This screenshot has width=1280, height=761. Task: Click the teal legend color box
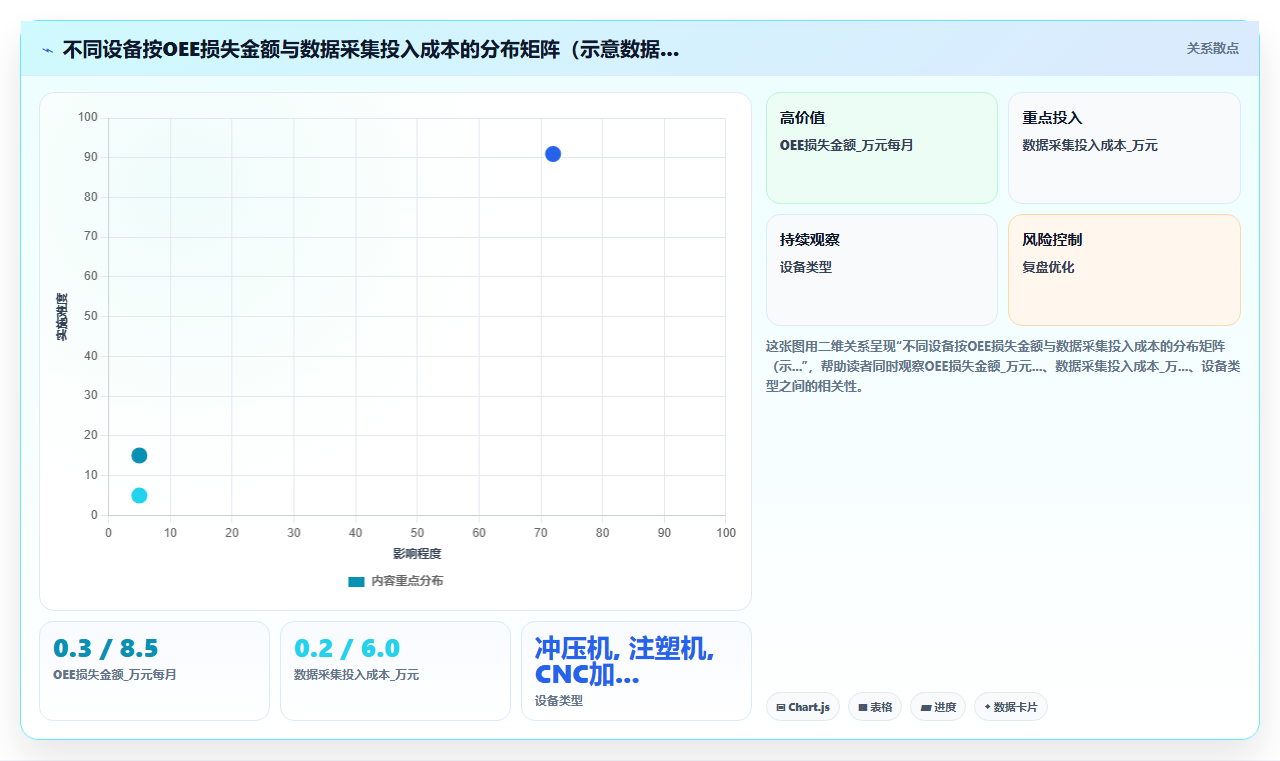[356, 581]
